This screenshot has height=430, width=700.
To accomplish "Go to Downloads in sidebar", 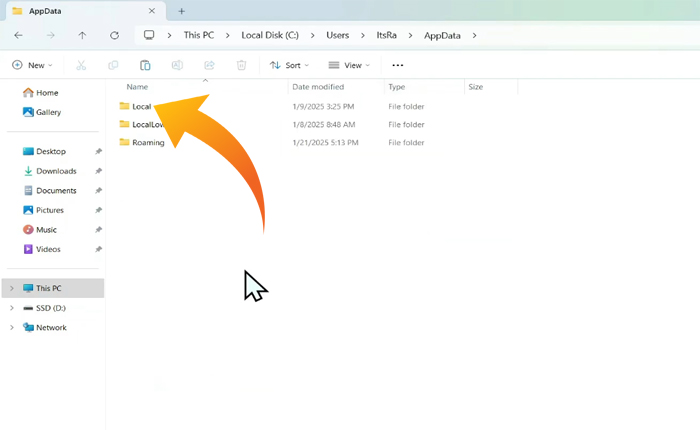I will pyautogui.click(x=55, y=171).
